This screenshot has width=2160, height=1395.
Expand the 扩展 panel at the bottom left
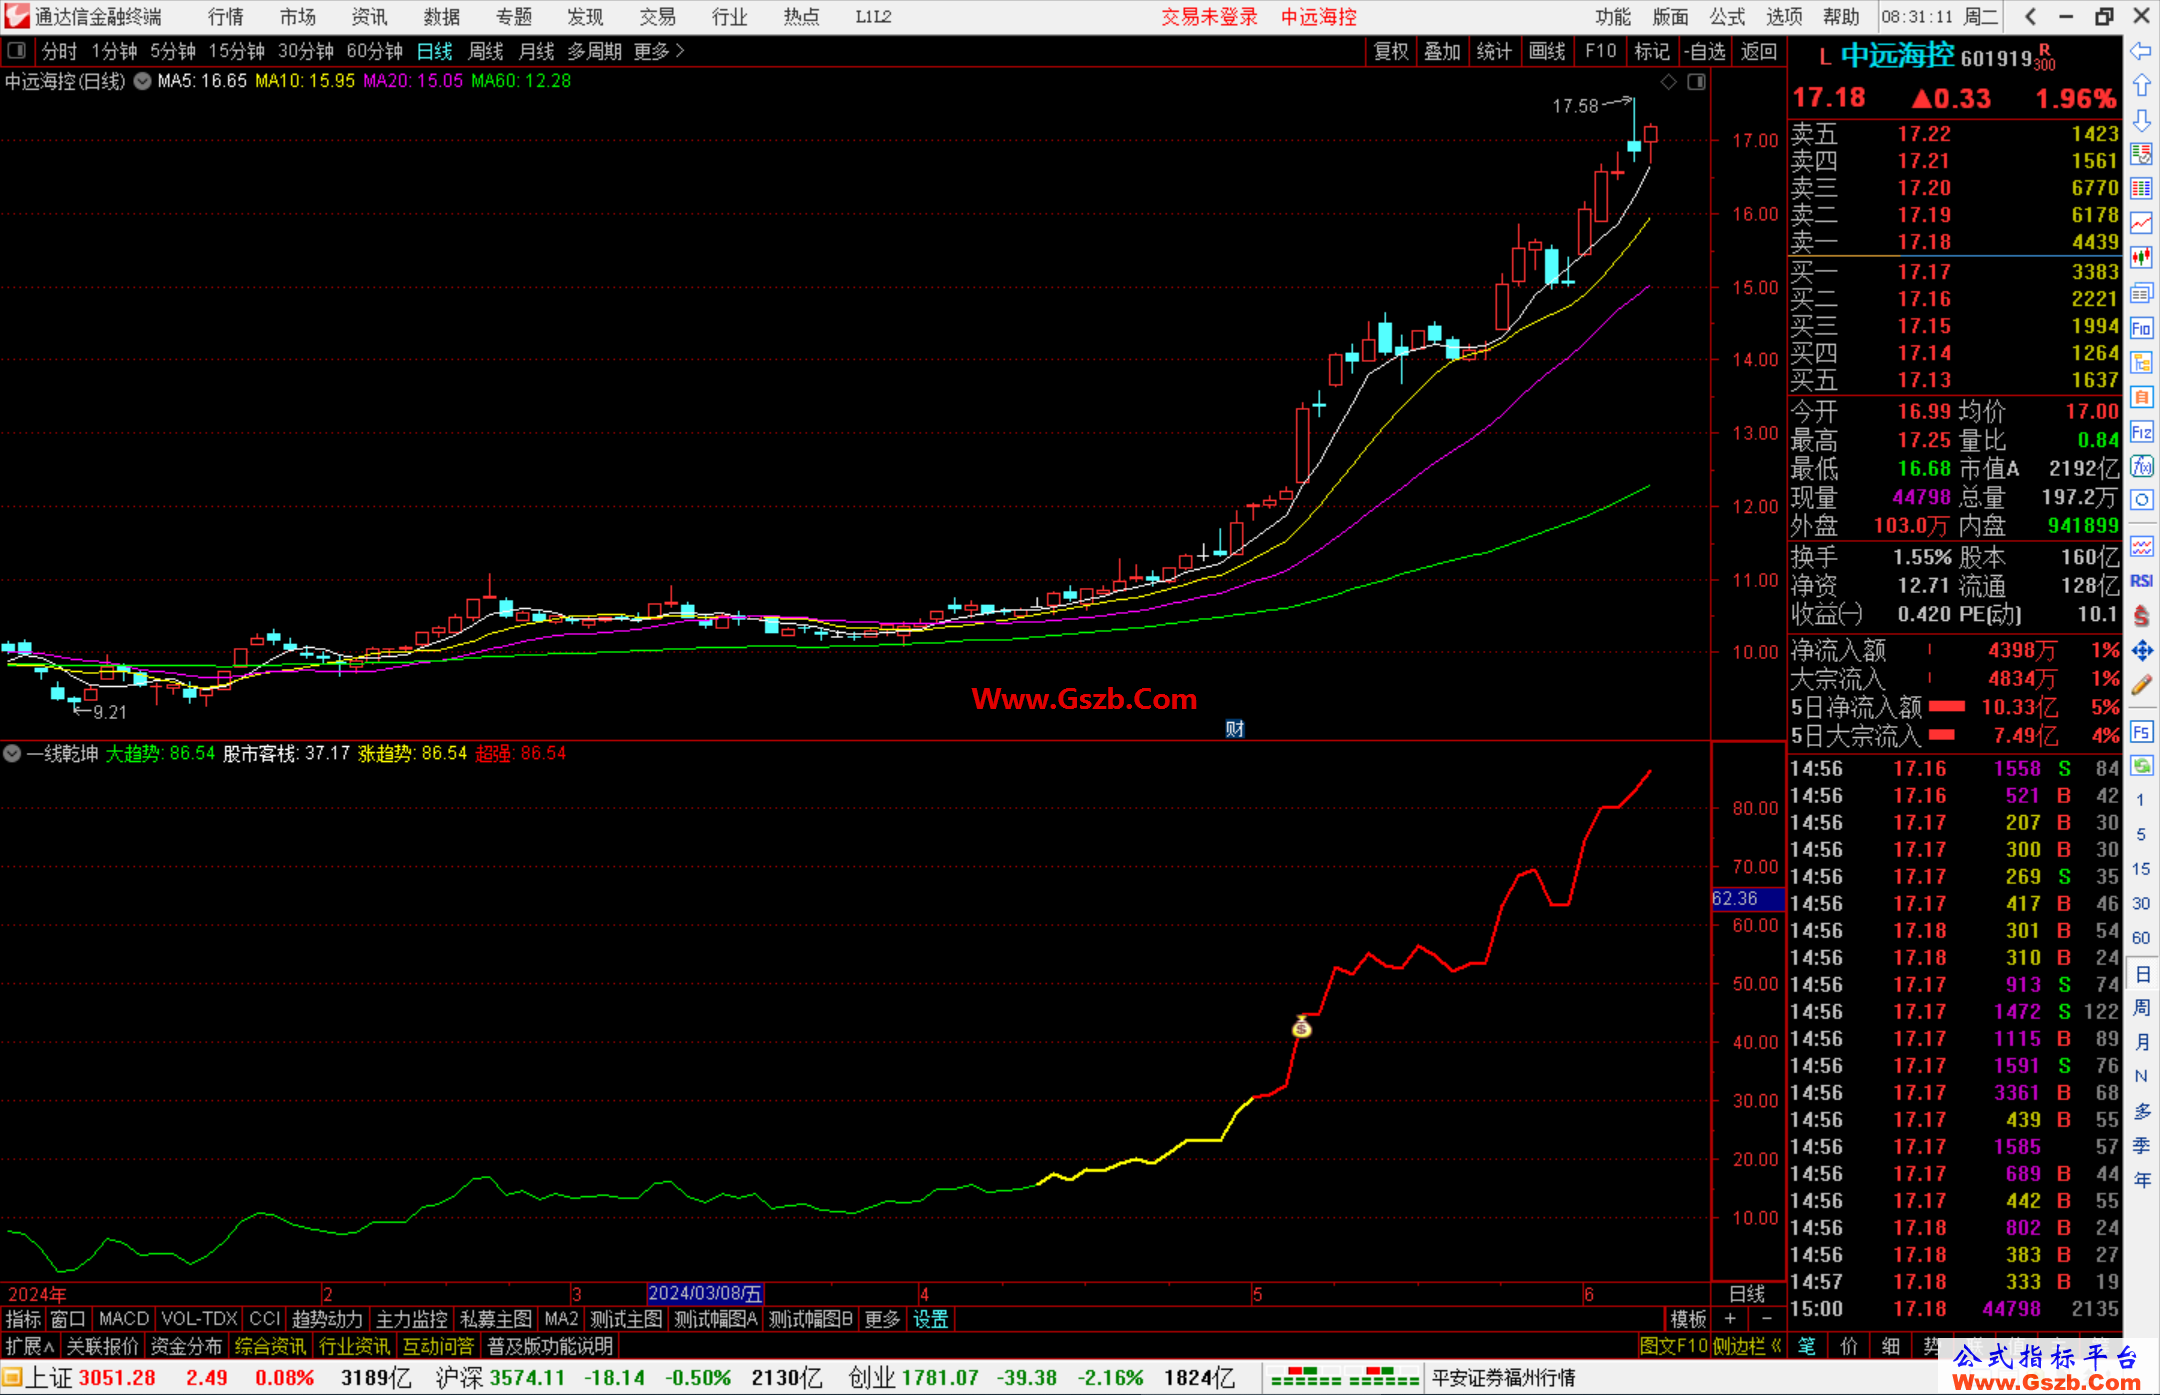tap(30, 1346)
